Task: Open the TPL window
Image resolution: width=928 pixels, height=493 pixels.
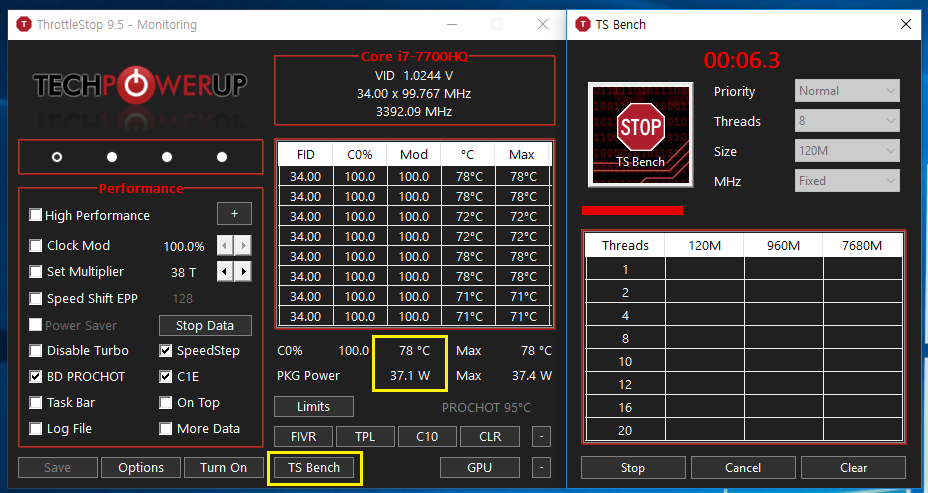Action: [x=365, y=437]
